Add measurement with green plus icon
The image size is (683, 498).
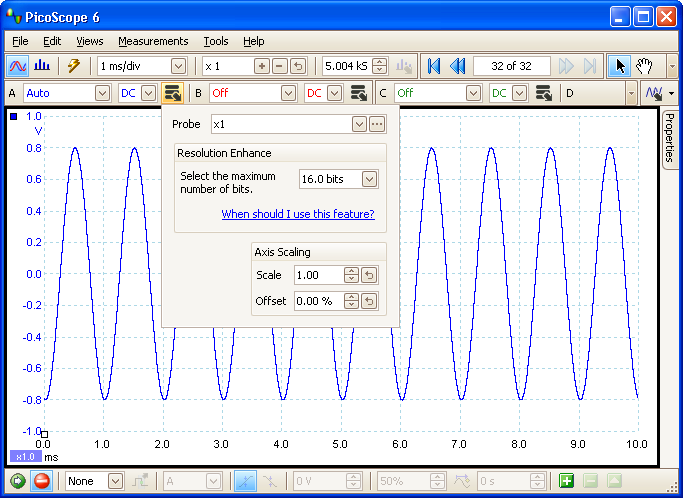click(566, 481)
